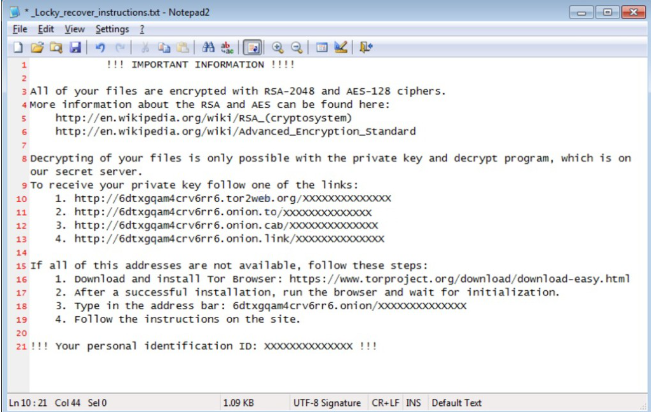Click the Notepad2 title bar app icon
The height and width of the screenshot is (413, 651).
[15, 12]
